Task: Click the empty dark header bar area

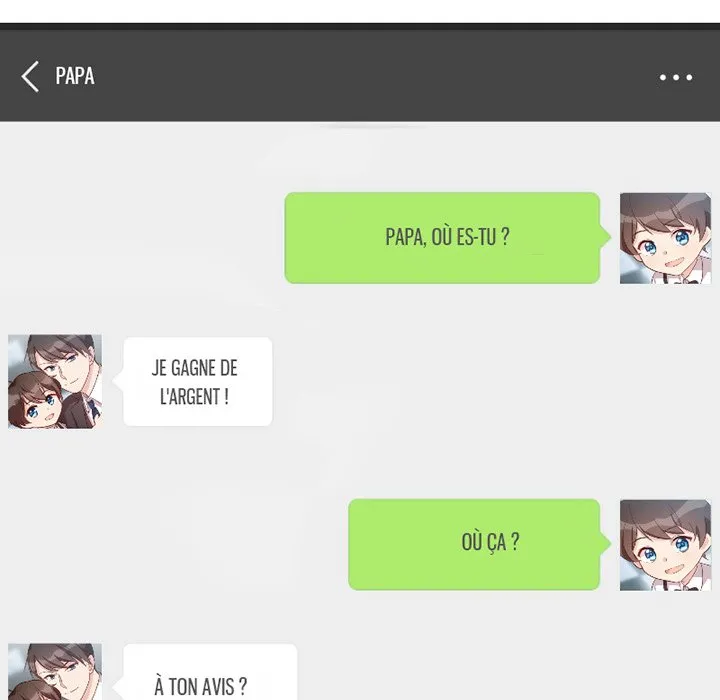Action: (367, 76)
